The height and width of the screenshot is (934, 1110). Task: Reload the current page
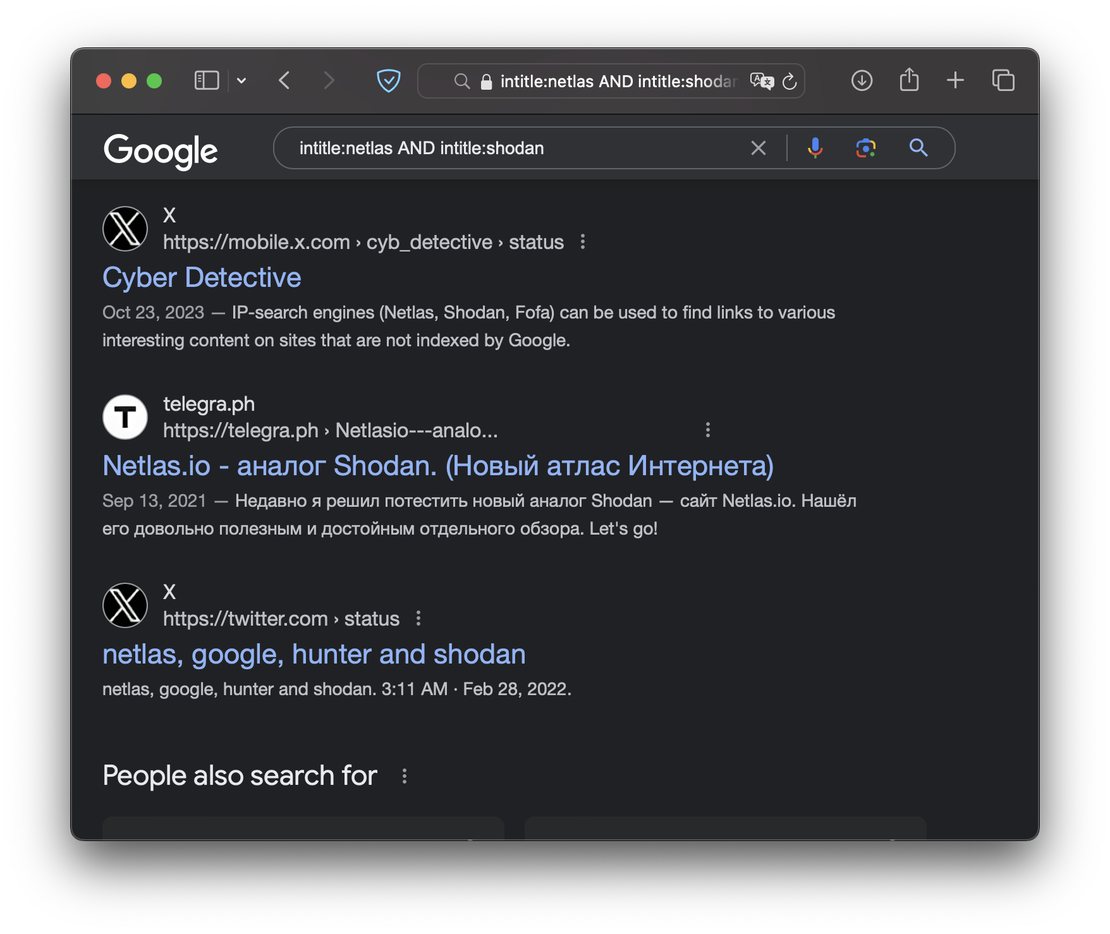point(789,82)
